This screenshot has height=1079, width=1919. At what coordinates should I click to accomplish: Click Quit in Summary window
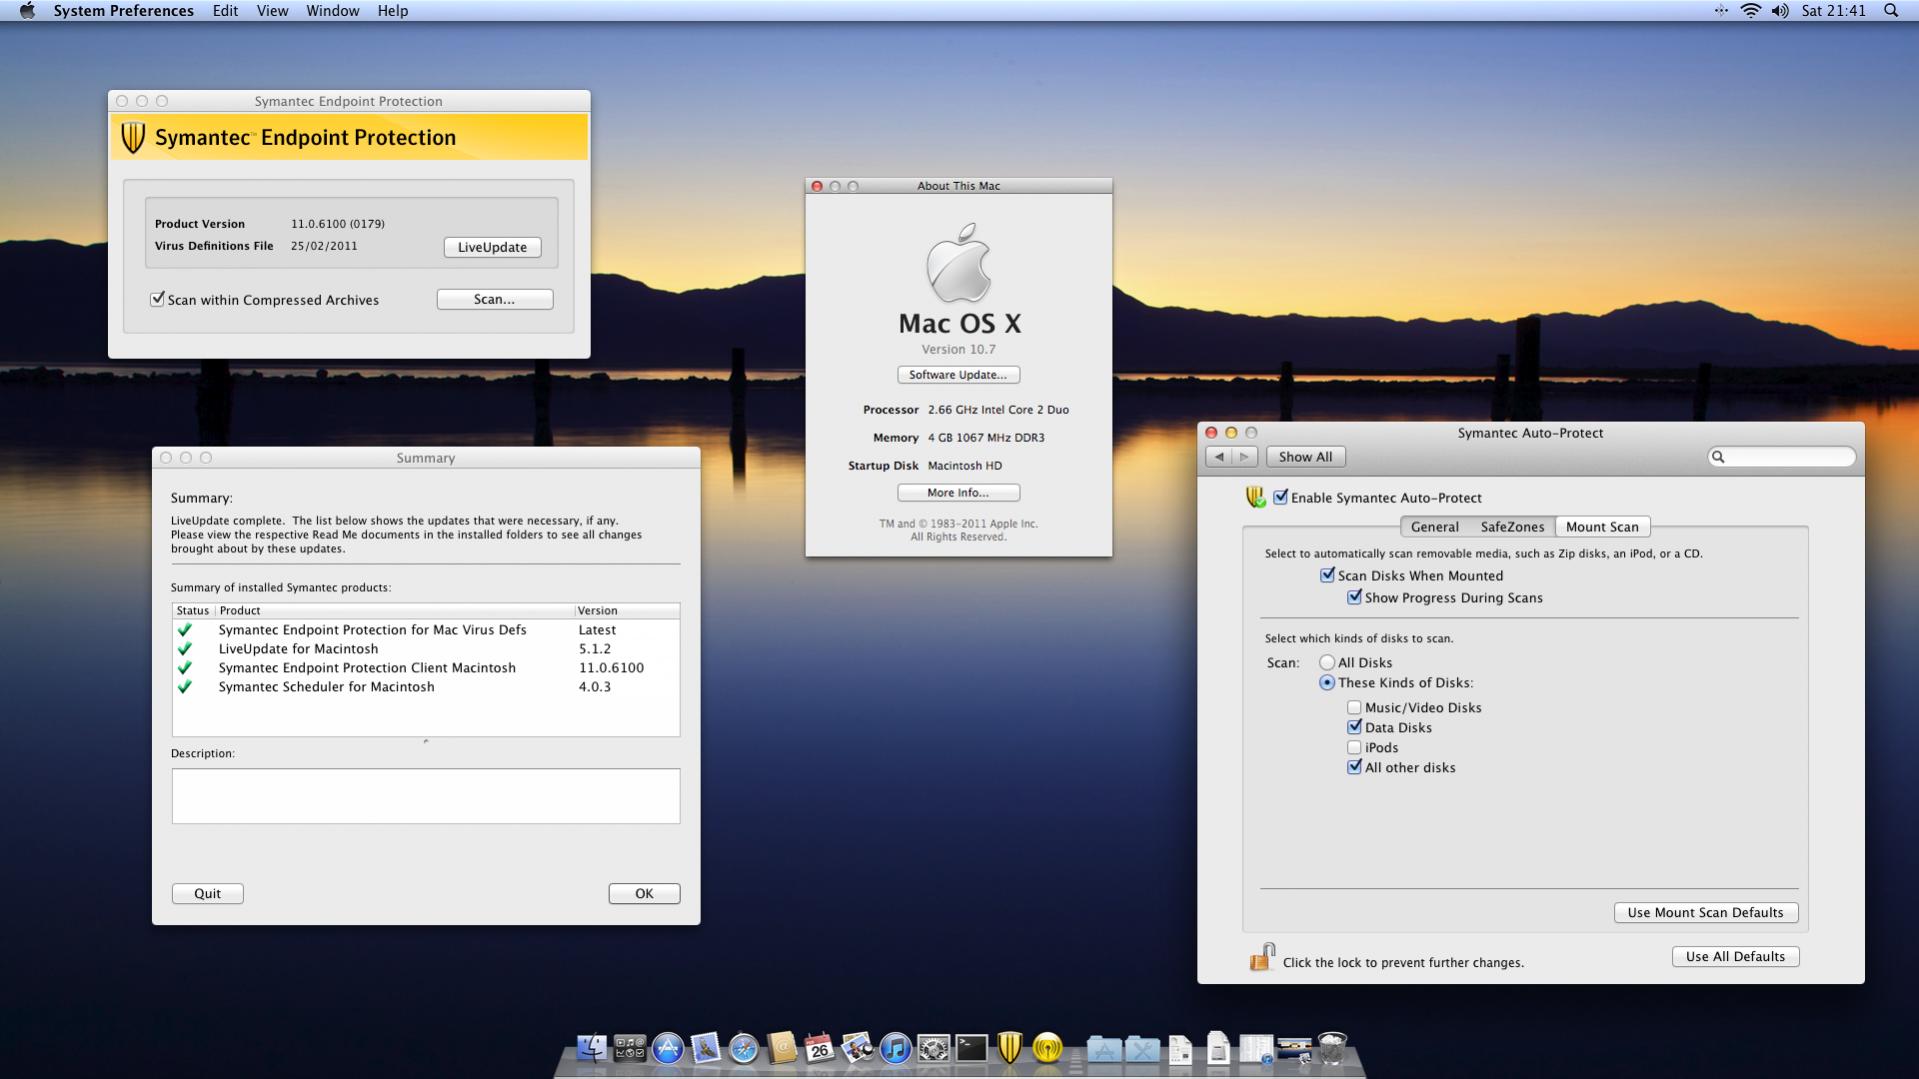pyautogui.click(x=207, y=893)
